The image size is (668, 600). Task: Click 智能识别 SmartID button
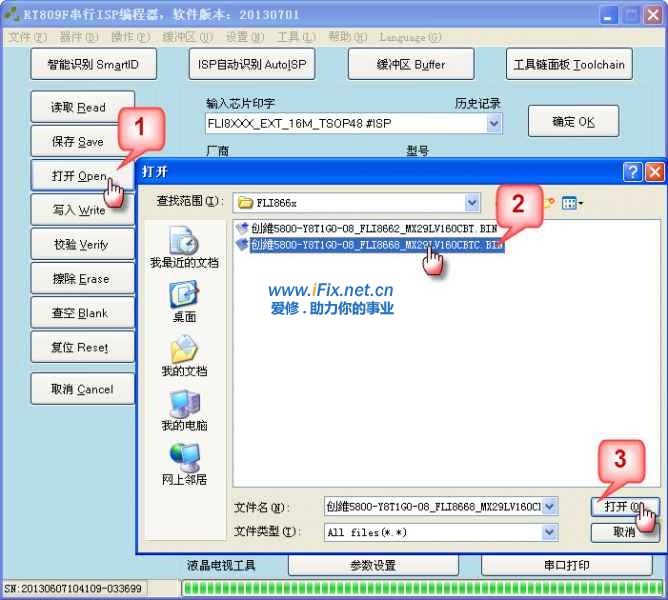tap(93, 64)
